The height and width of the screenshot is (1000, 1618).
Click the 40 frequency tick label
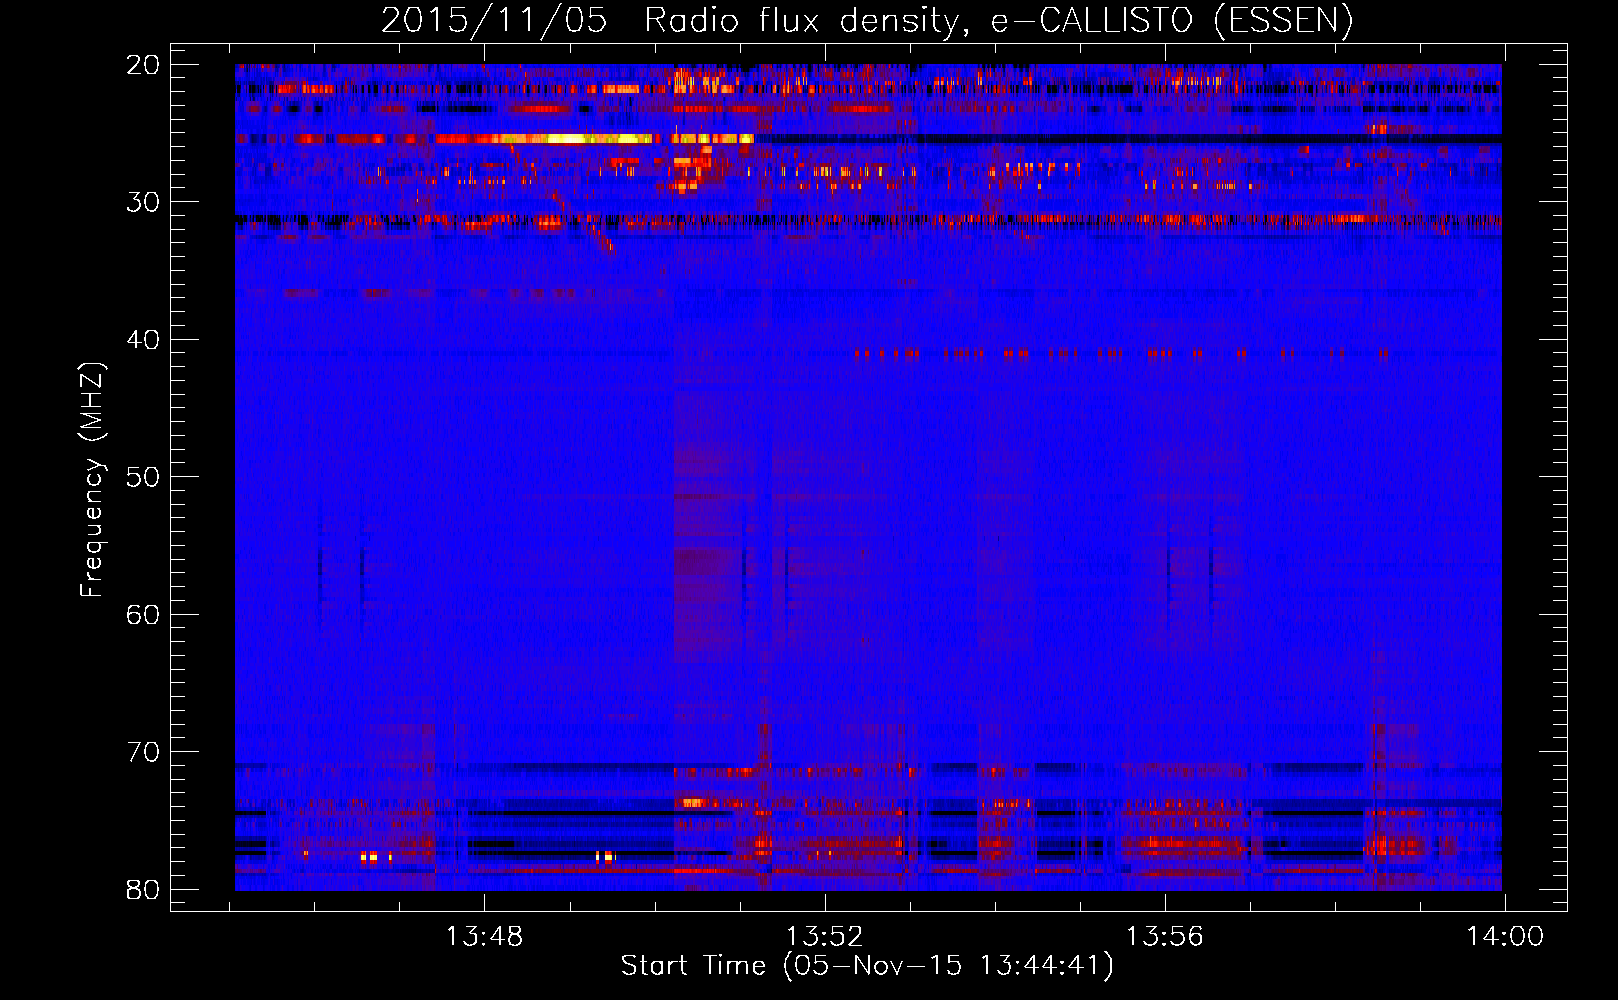144,340
